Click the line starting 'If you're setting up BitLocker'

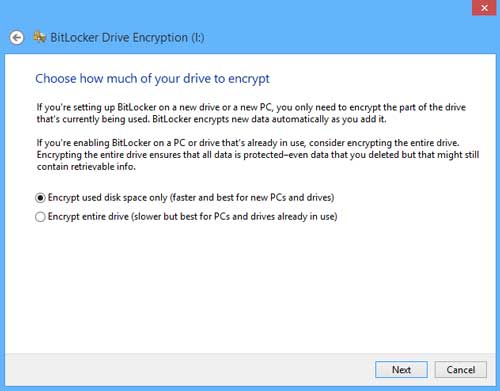251,107
